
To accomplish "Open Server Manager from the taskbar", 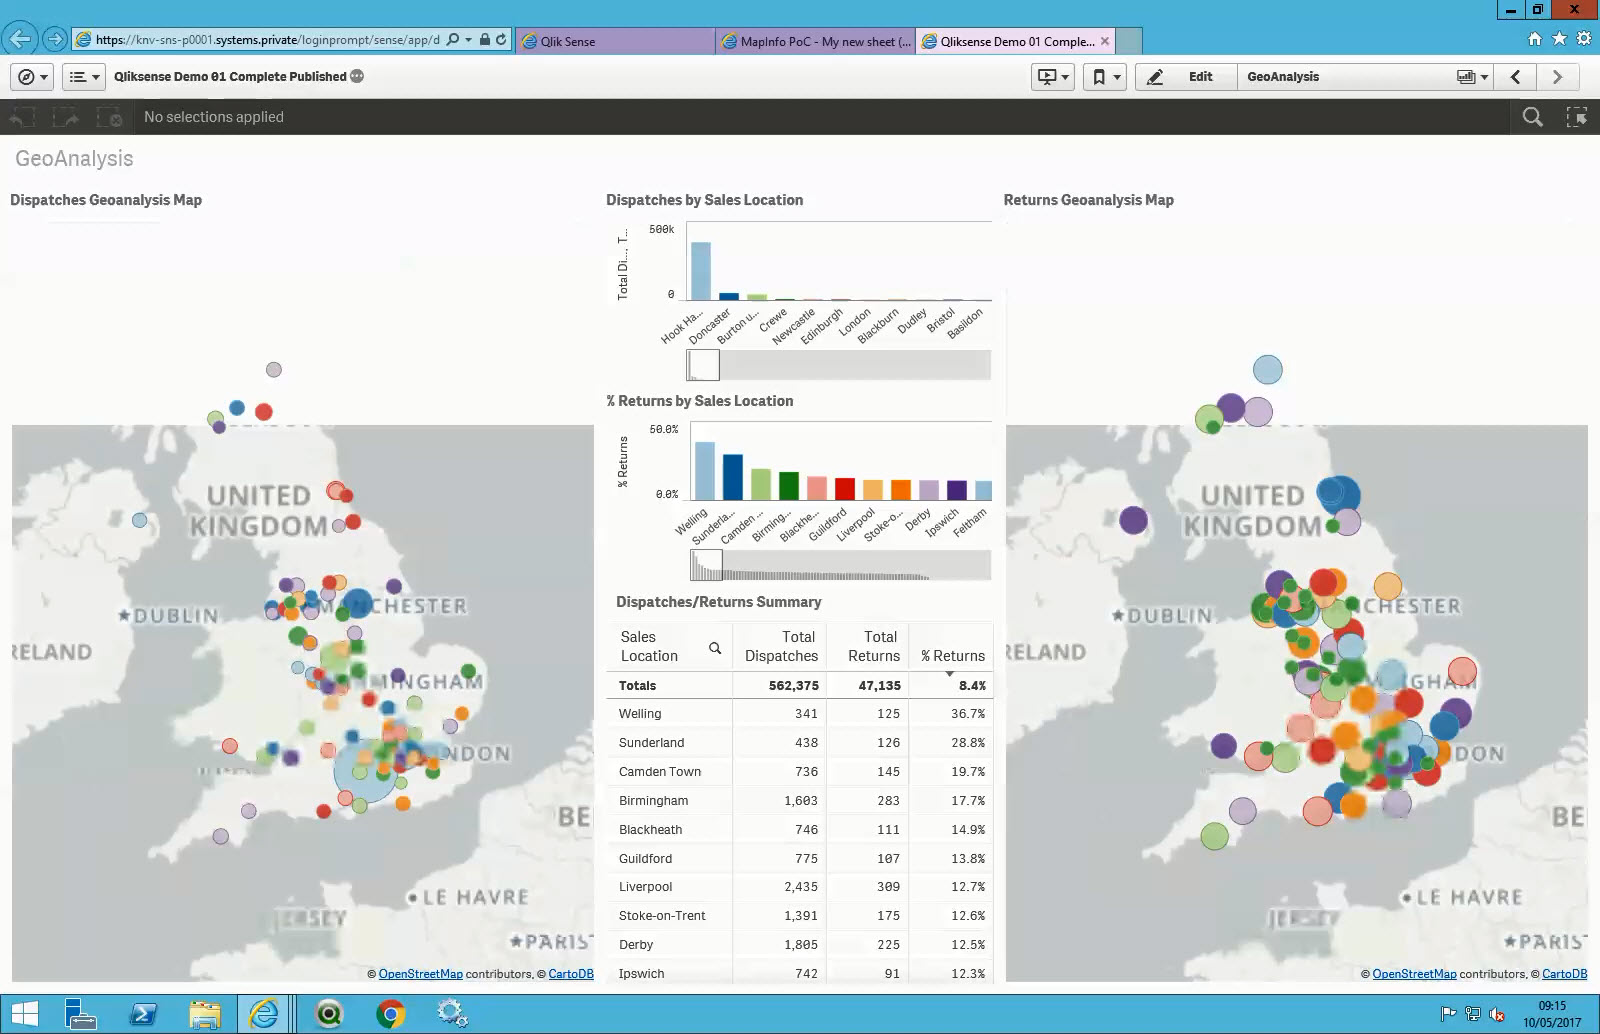I will [x=80, y=1014].
